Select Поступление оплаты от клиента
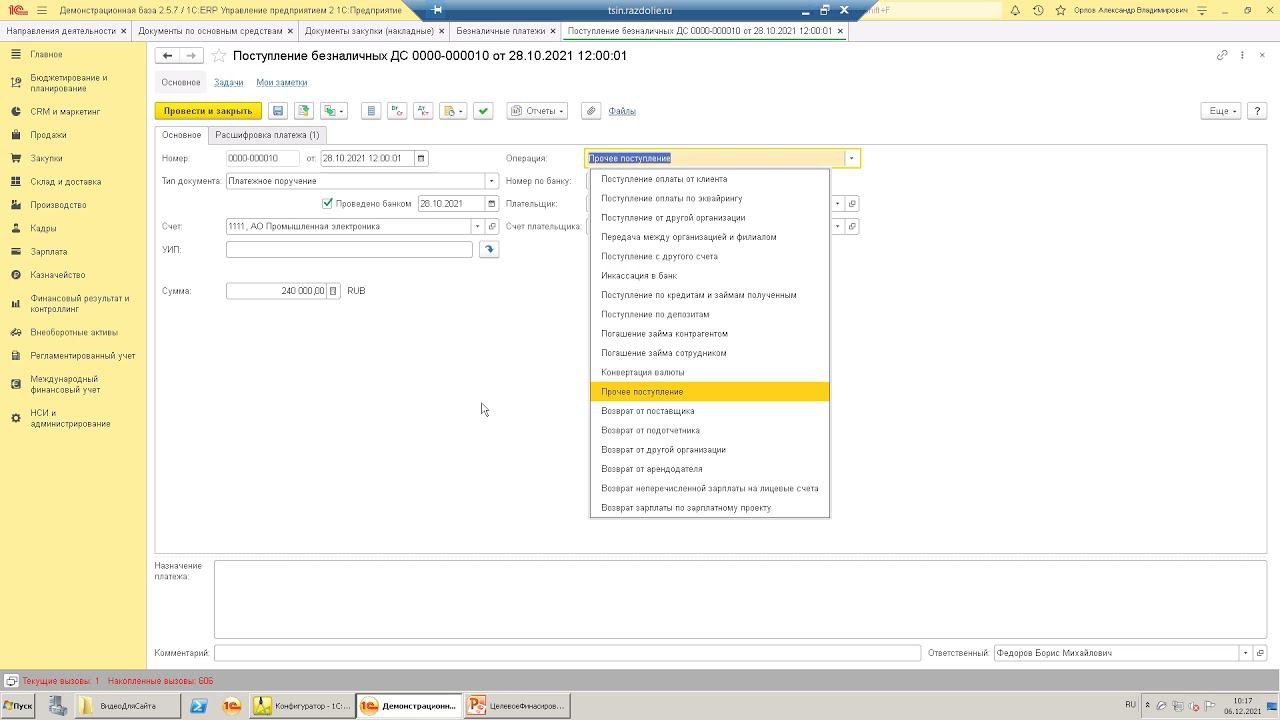 point(710,179)
